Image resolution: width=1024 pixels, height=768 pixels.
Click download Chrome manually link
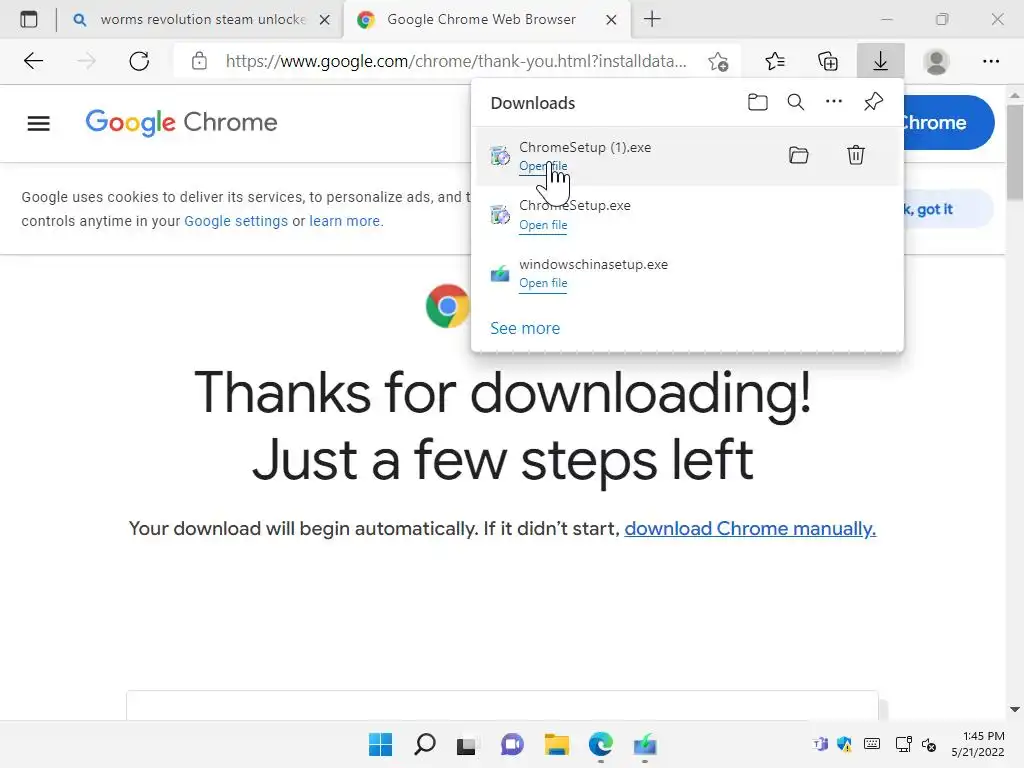tap(750, 528)
